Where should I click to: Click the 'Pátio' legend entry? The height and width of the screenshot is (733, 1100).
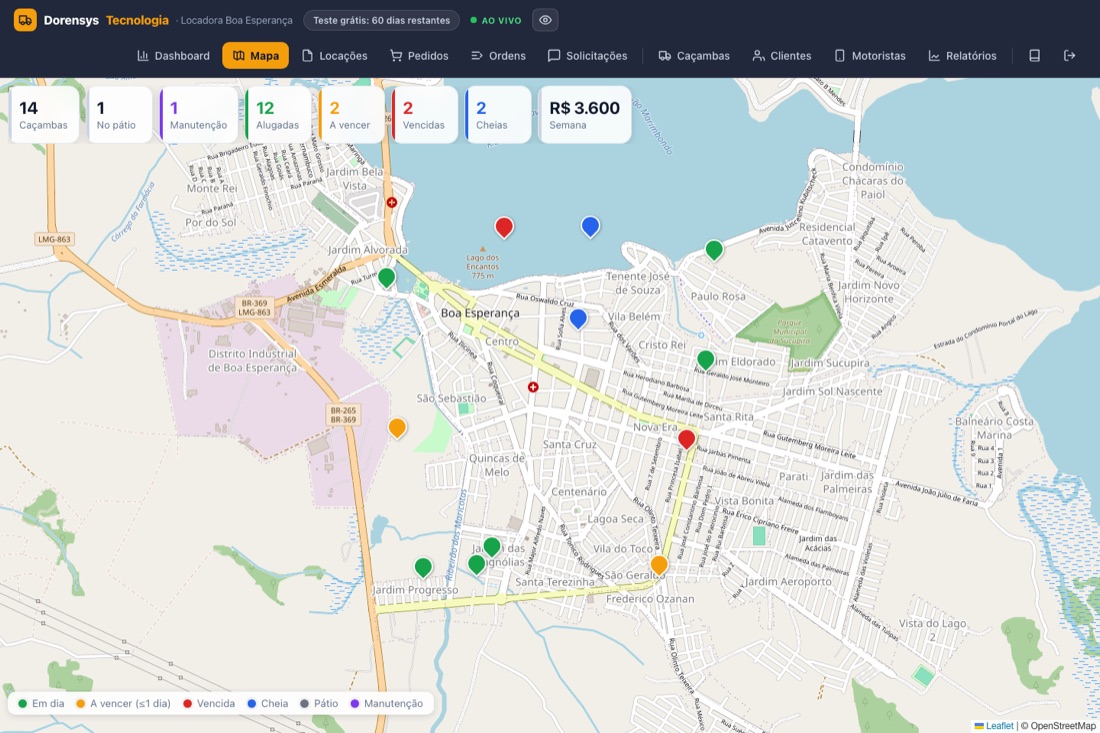tap(319, 704)
